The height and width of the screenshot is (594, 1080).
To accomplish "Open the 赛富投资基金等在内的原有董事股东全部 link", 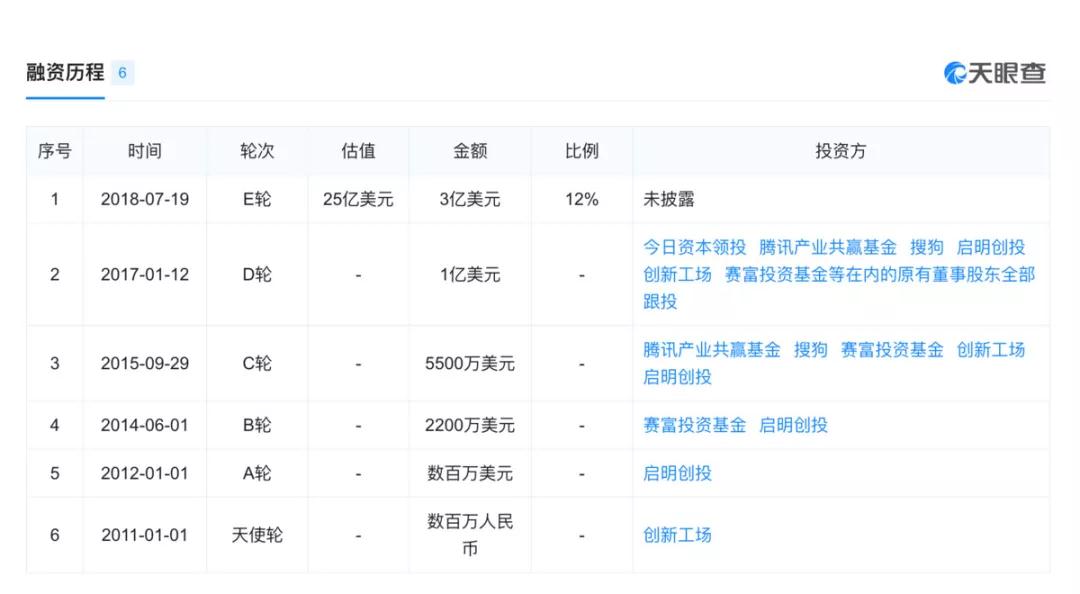I will [x=879, y=274].
